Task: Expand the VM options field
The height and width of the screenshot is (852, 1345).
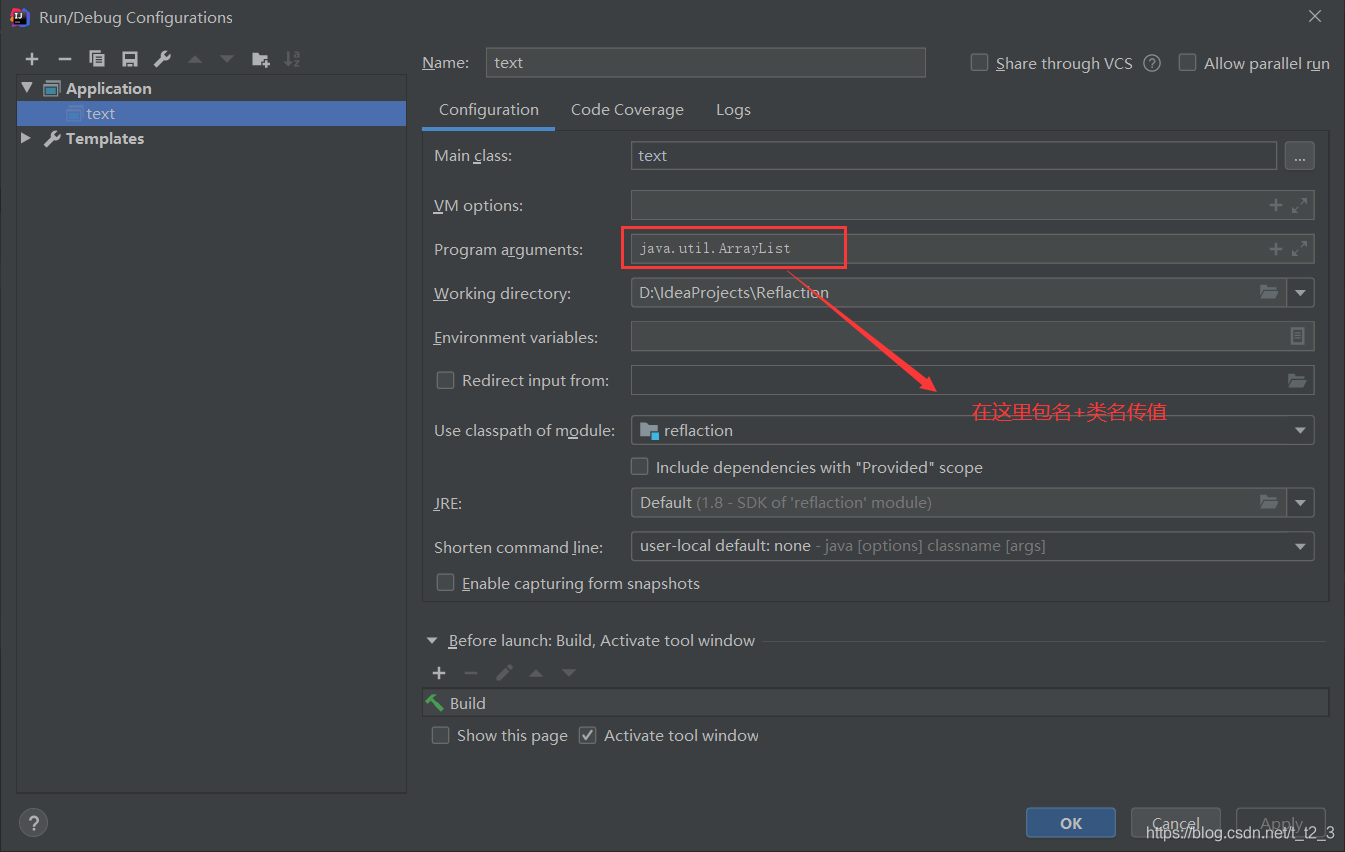Action: tap(1299, 205)
